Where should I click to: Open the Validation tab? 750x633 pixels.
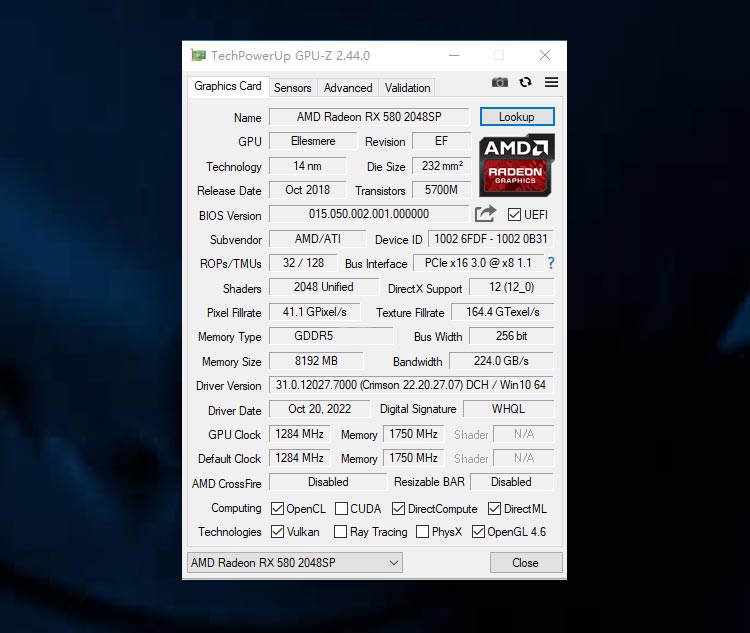[x=407, y=88]
